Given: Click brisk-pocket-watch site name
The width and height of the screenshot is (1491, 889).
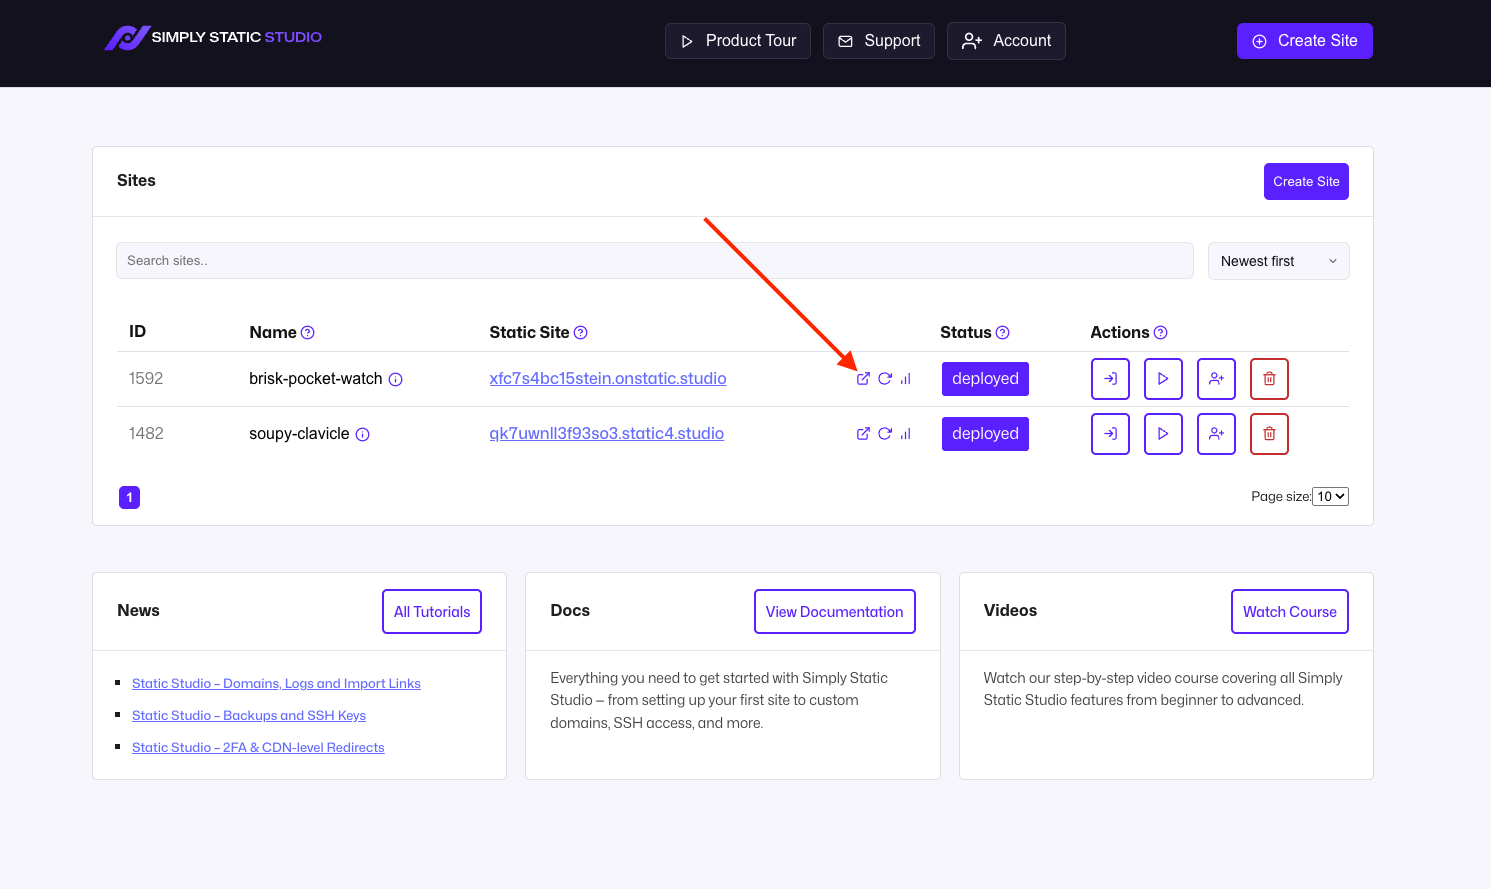Looking at the screenshot, I should point(316,379).
